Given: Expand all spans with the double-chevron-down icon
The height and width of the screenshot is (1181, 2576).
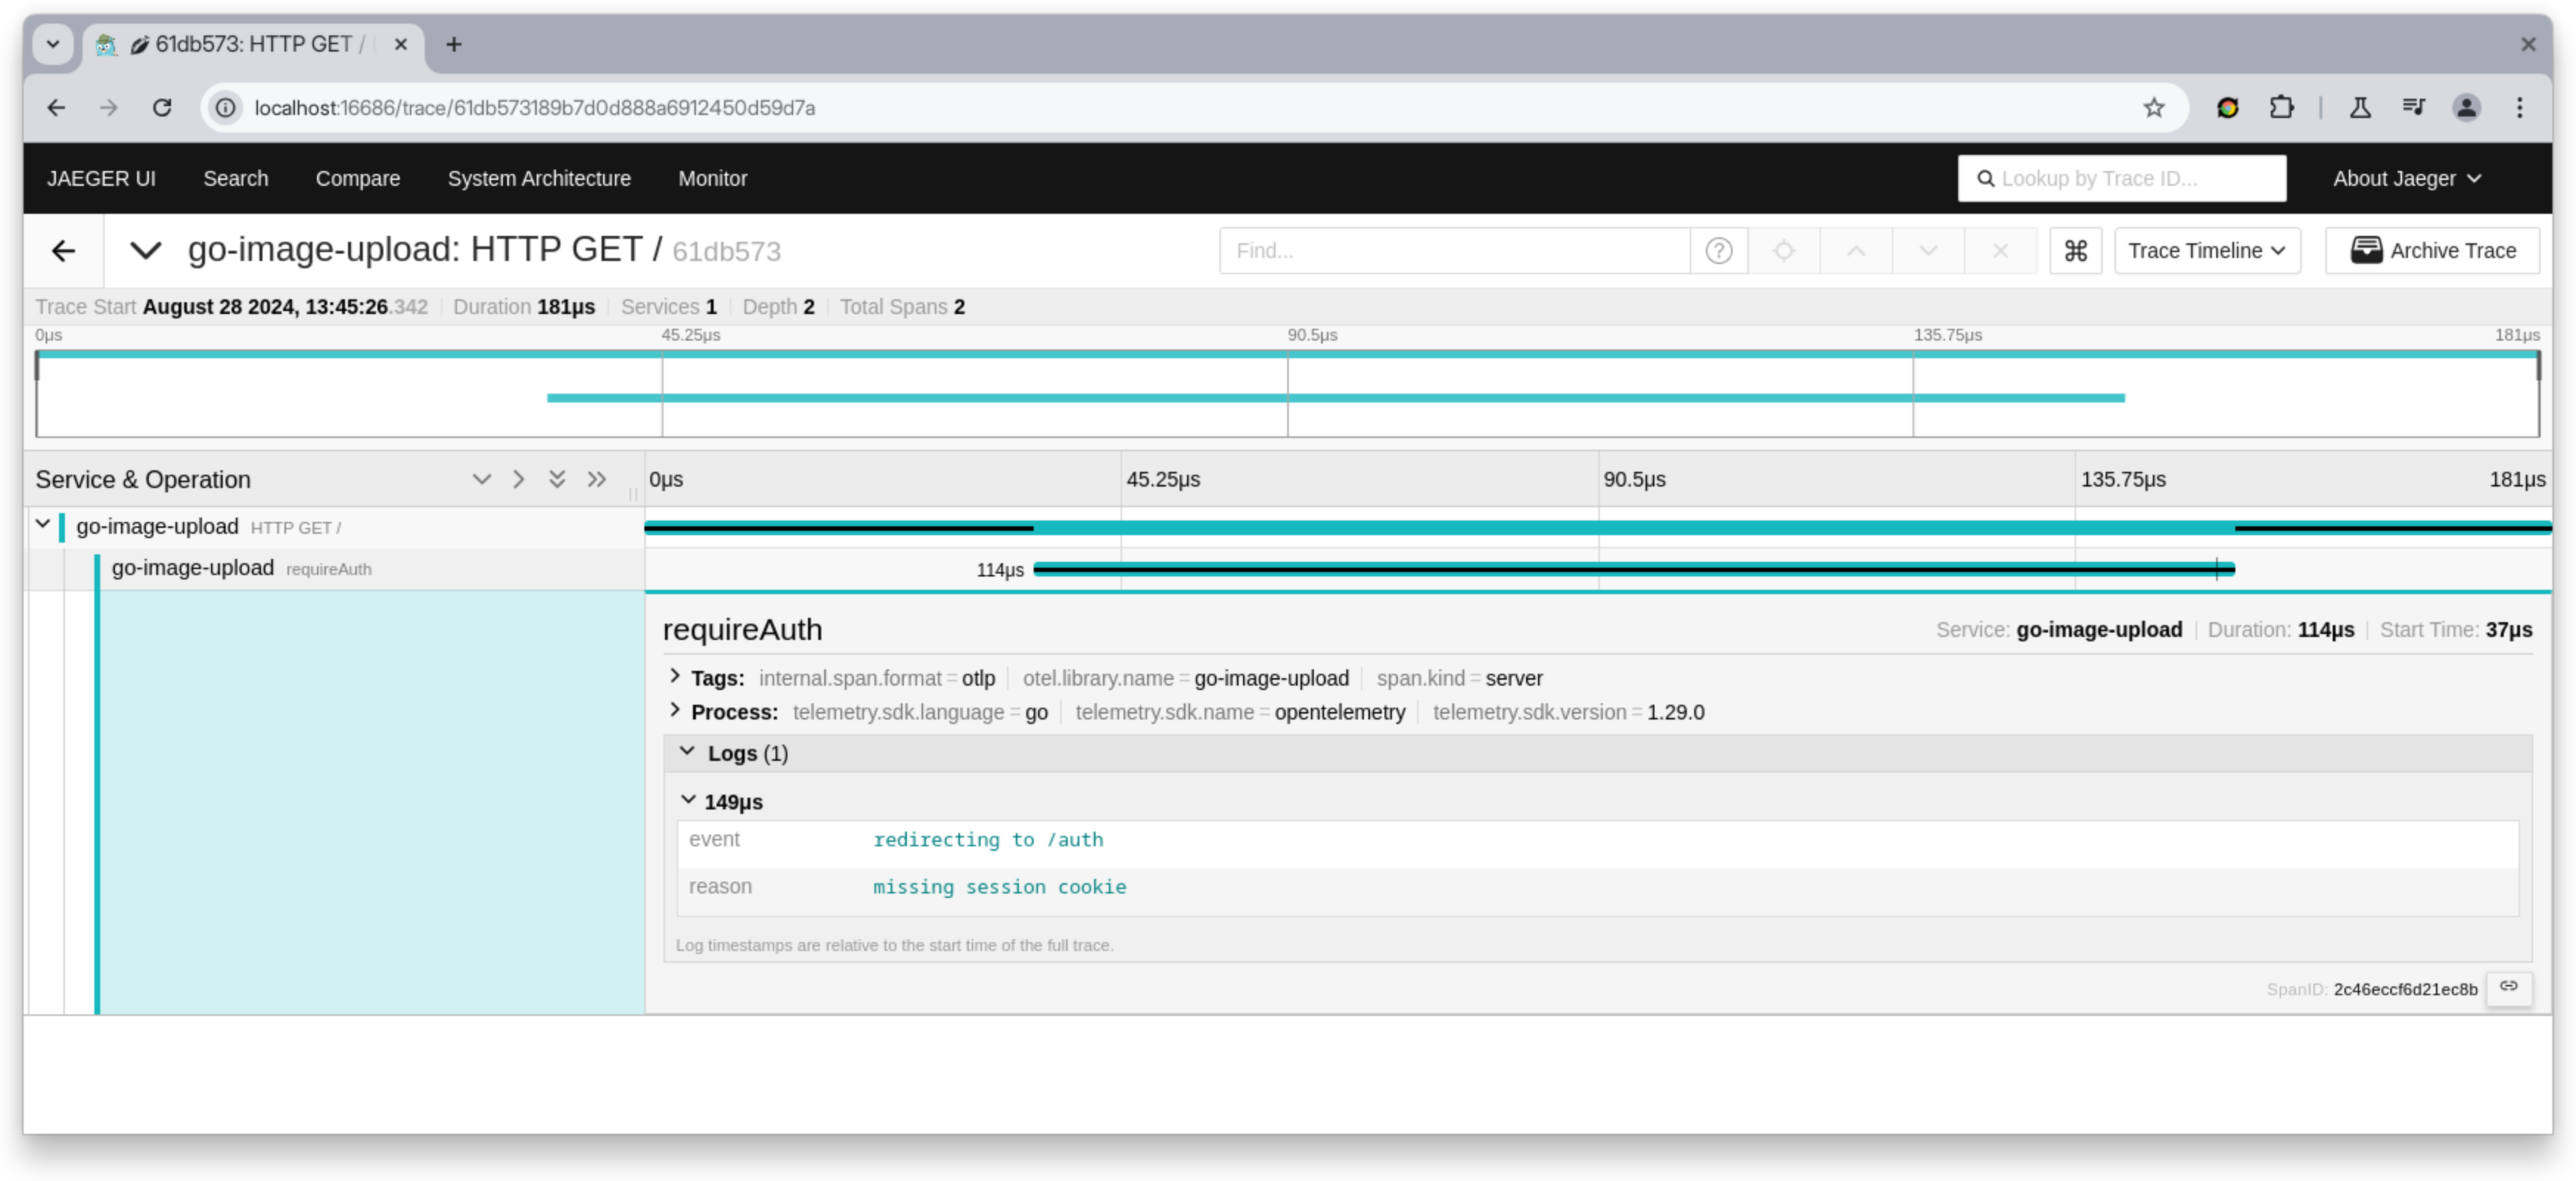Looking at the screenshot, I should coord(557,479).
